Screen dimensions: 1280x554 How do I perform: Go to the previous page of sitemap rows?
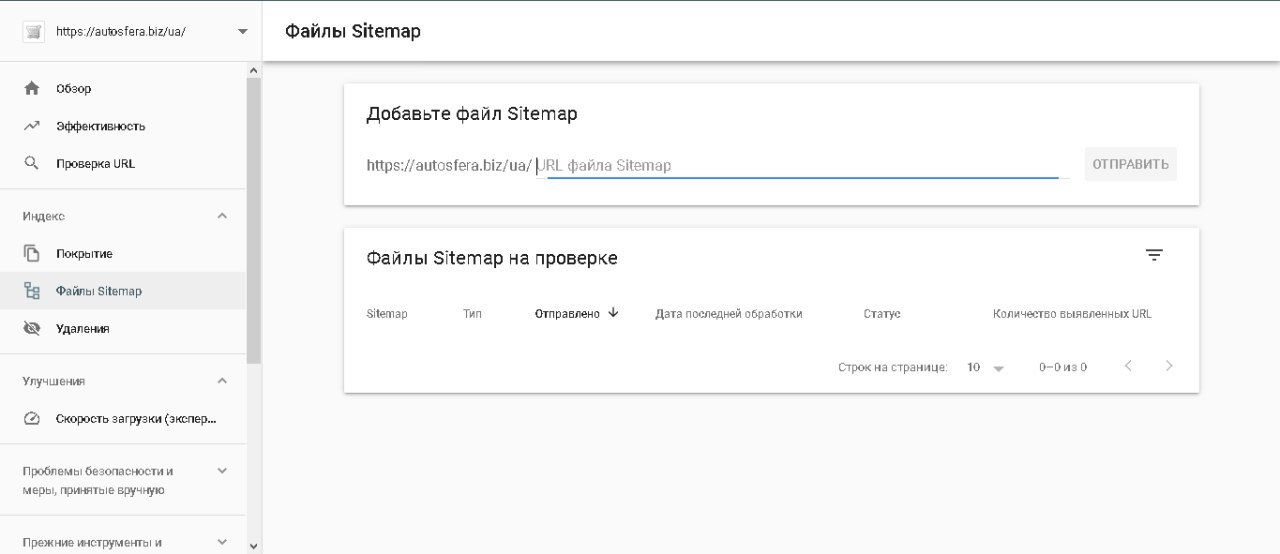click(x=1128, y=366)
